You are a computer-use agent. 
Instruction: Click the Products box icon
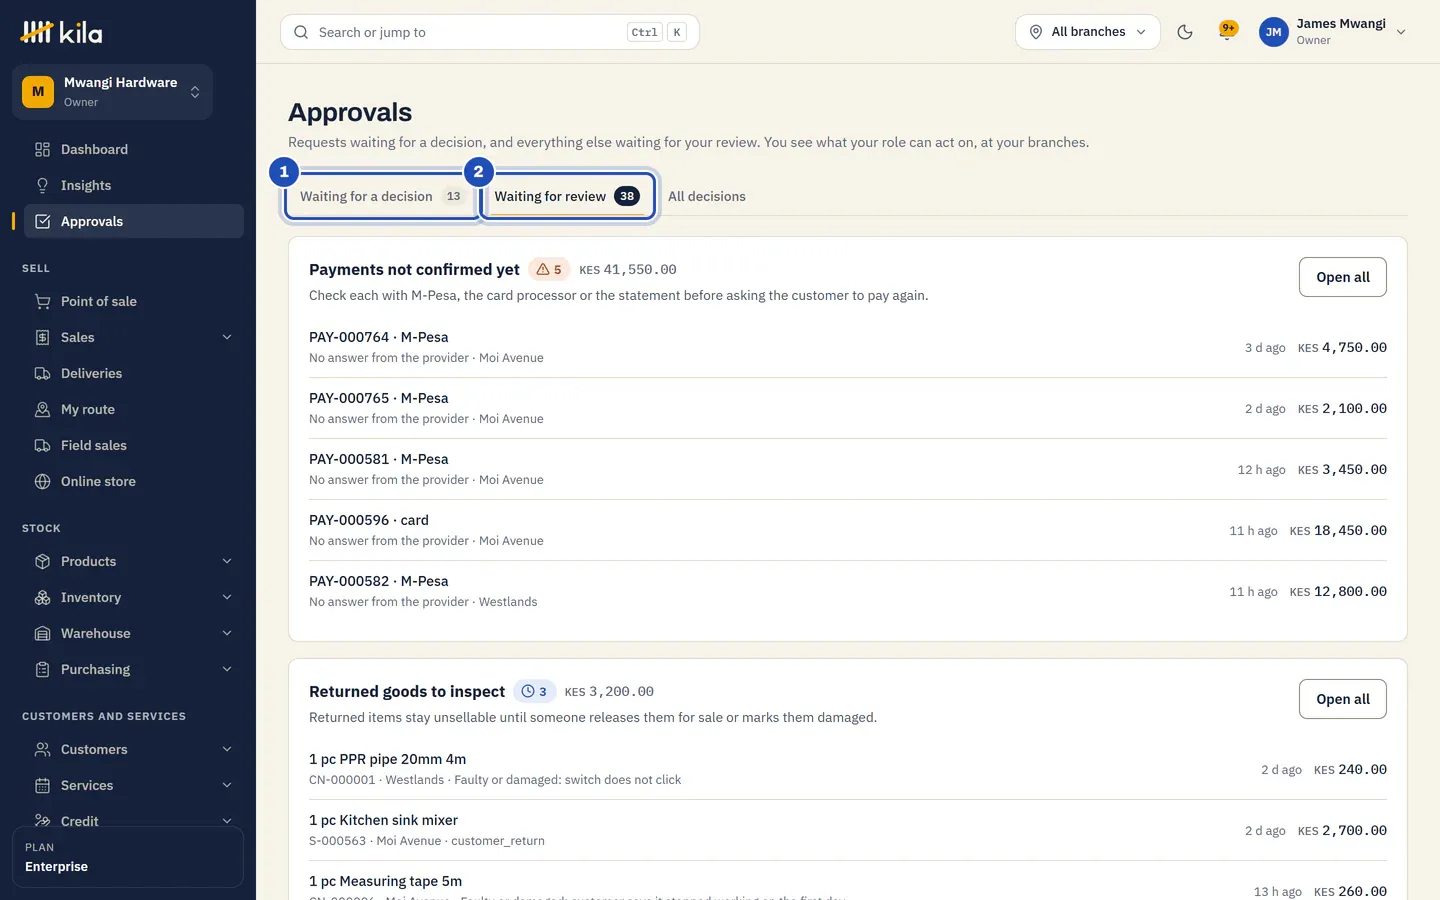[42, 562]
